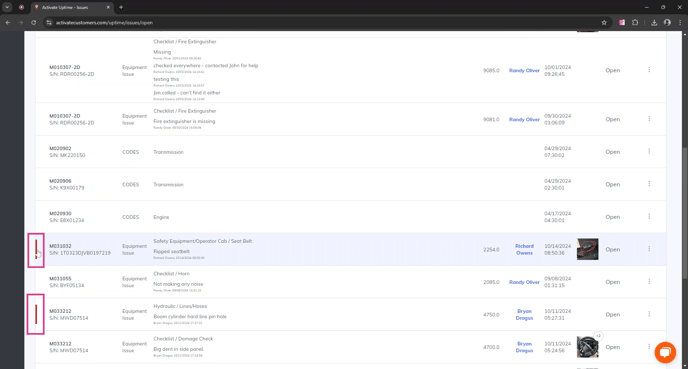Open Randy Oliver link on the 10/01/2024 issue
Viewport: 688px width, 369px height.
(x=524, y=70)
